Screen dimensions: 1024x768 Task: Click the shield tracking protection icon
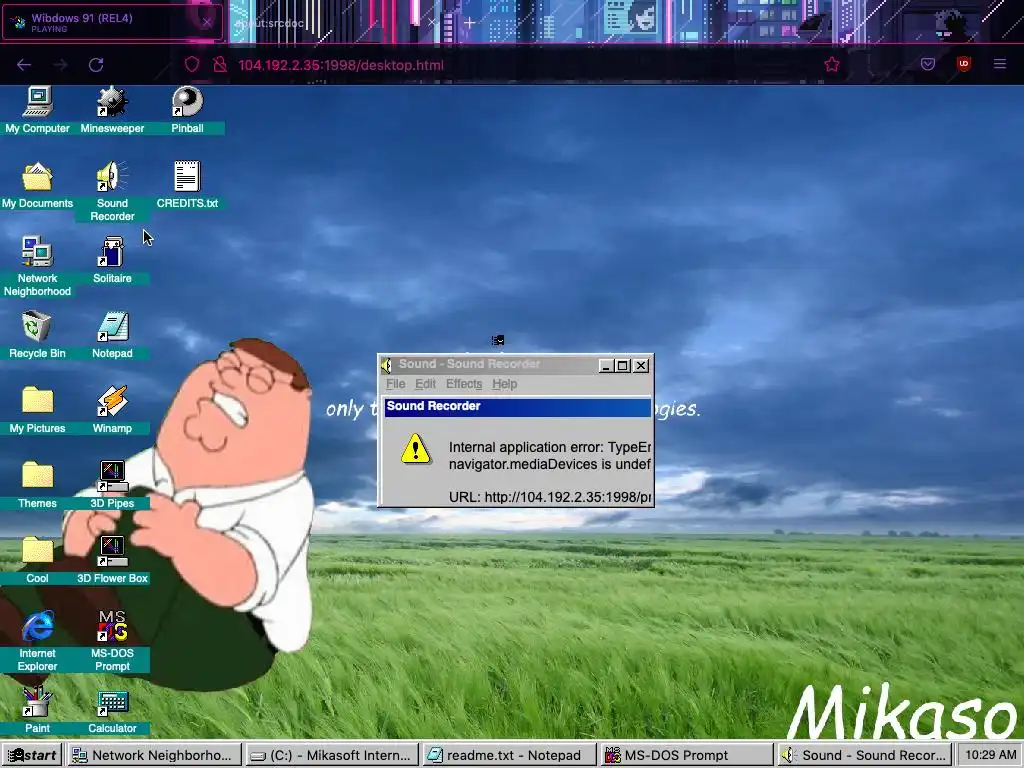[x=192, y=65]
